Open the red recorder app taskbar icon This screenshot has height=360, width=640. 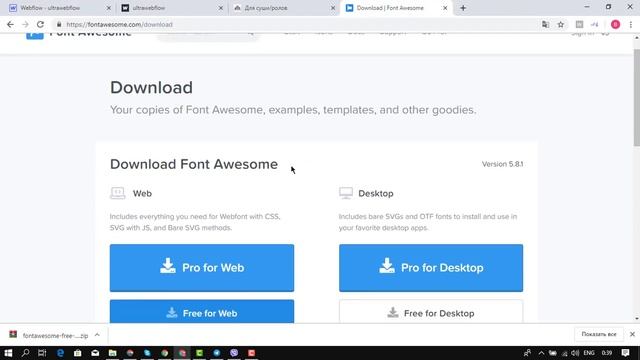click(251, 353)
